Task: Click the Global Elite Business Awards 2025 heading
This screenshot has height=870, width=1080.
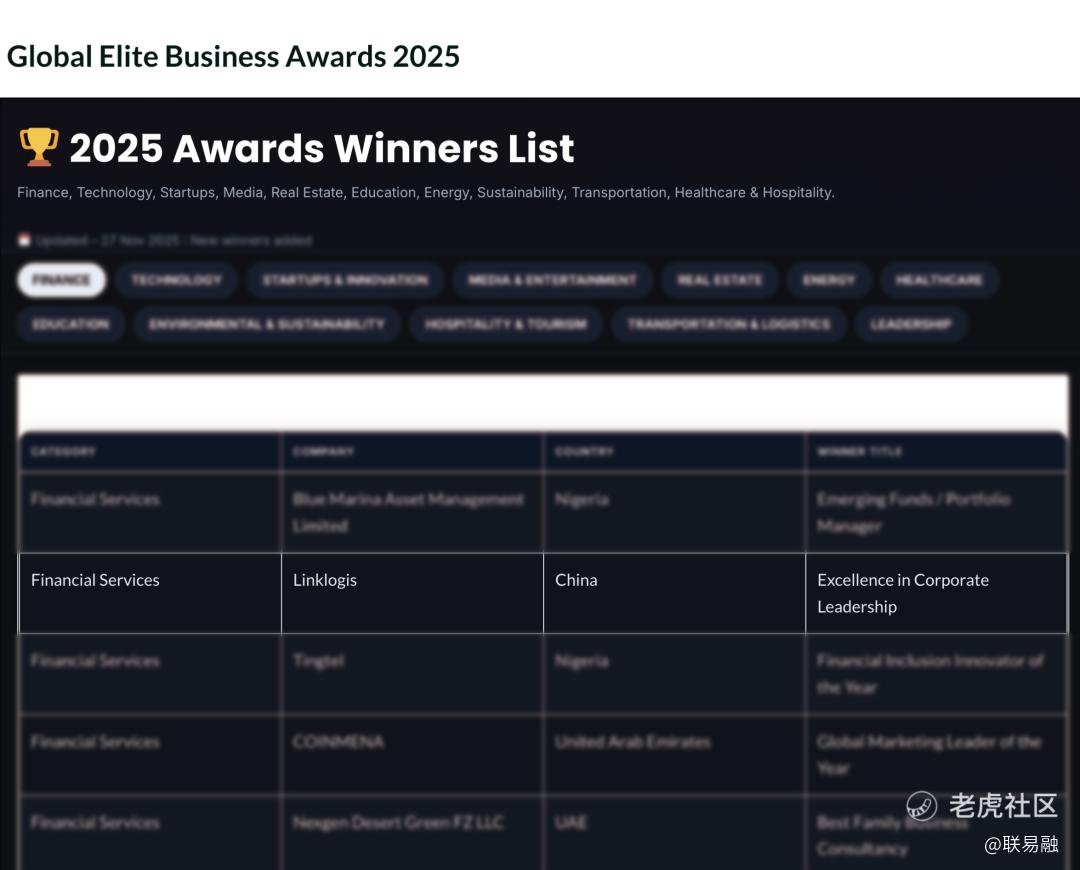Action: [233, 56]
